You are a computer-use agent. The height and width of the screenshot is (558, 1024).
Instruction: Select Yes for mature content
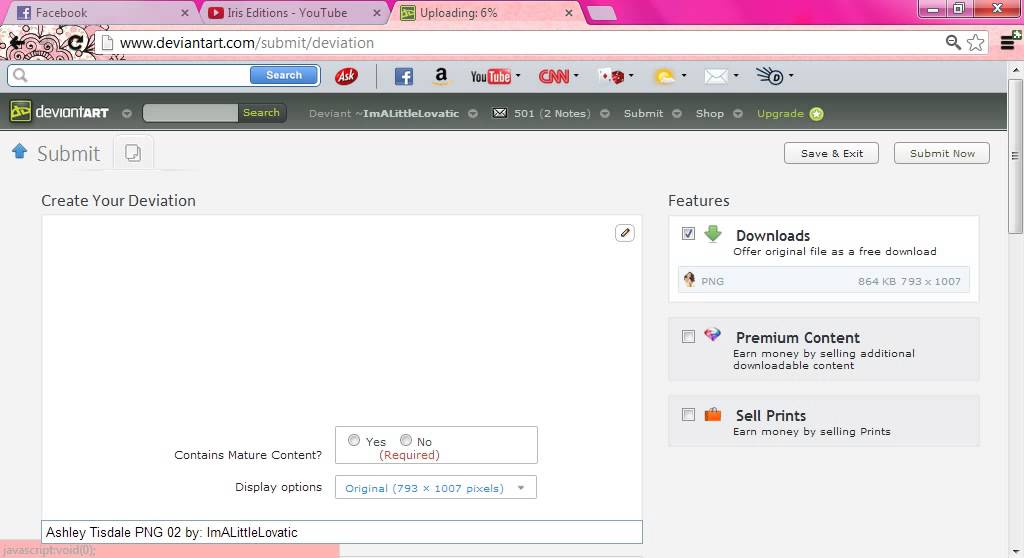[x=354, y=440]
